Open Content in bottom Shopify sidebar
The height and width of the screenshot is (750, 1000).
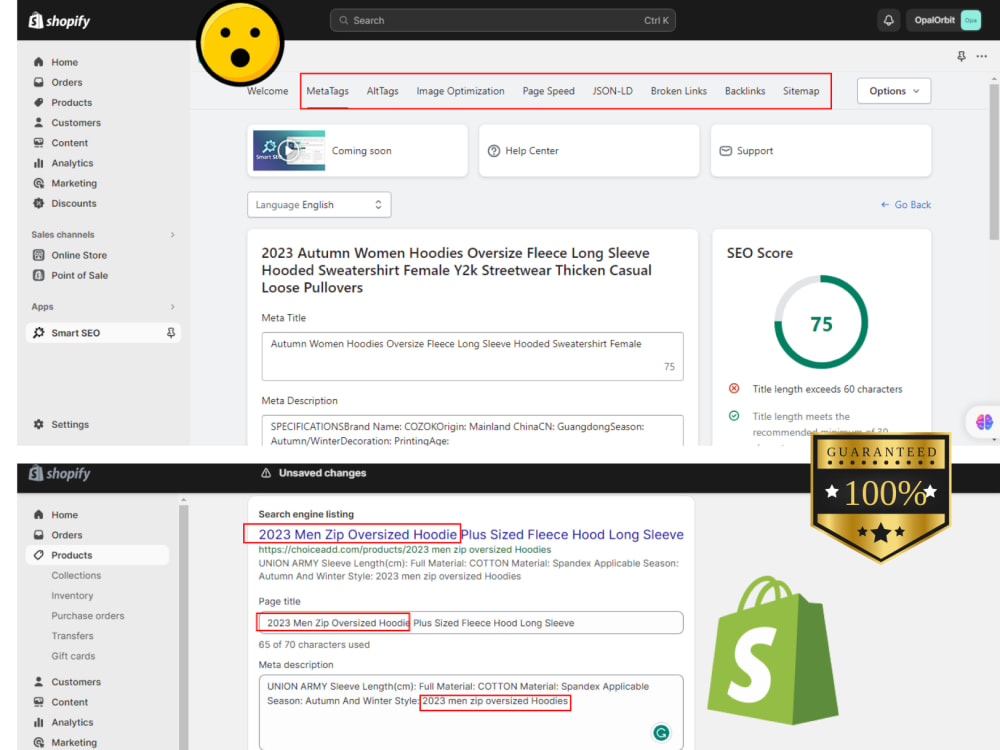pyautogui.click(x=69, y=702)
